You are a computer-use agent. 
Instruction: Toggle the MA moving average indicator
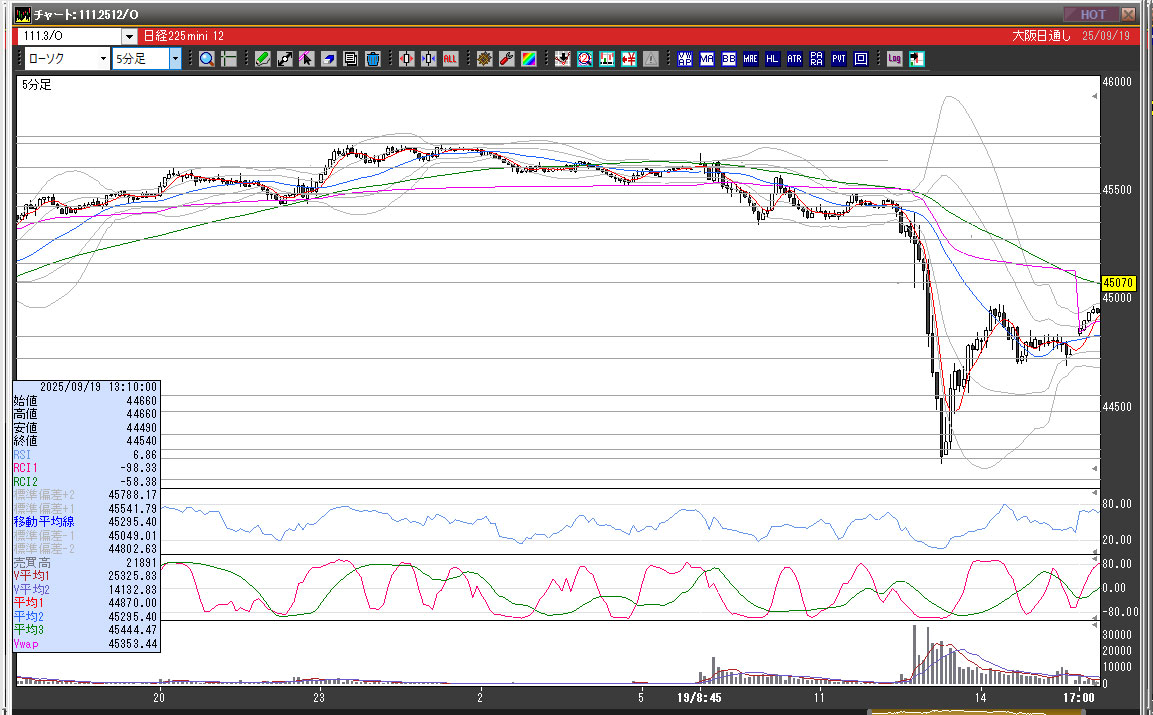coord(707,59)
